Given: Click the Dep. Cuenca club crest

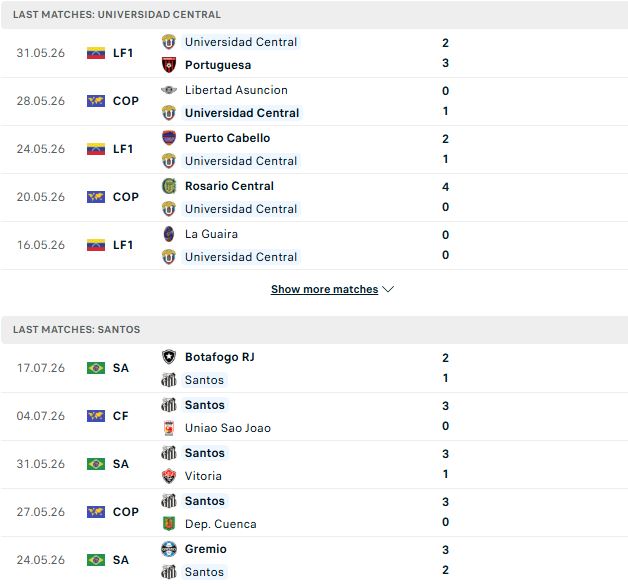Looking at the screenshot, I should 169,524.
